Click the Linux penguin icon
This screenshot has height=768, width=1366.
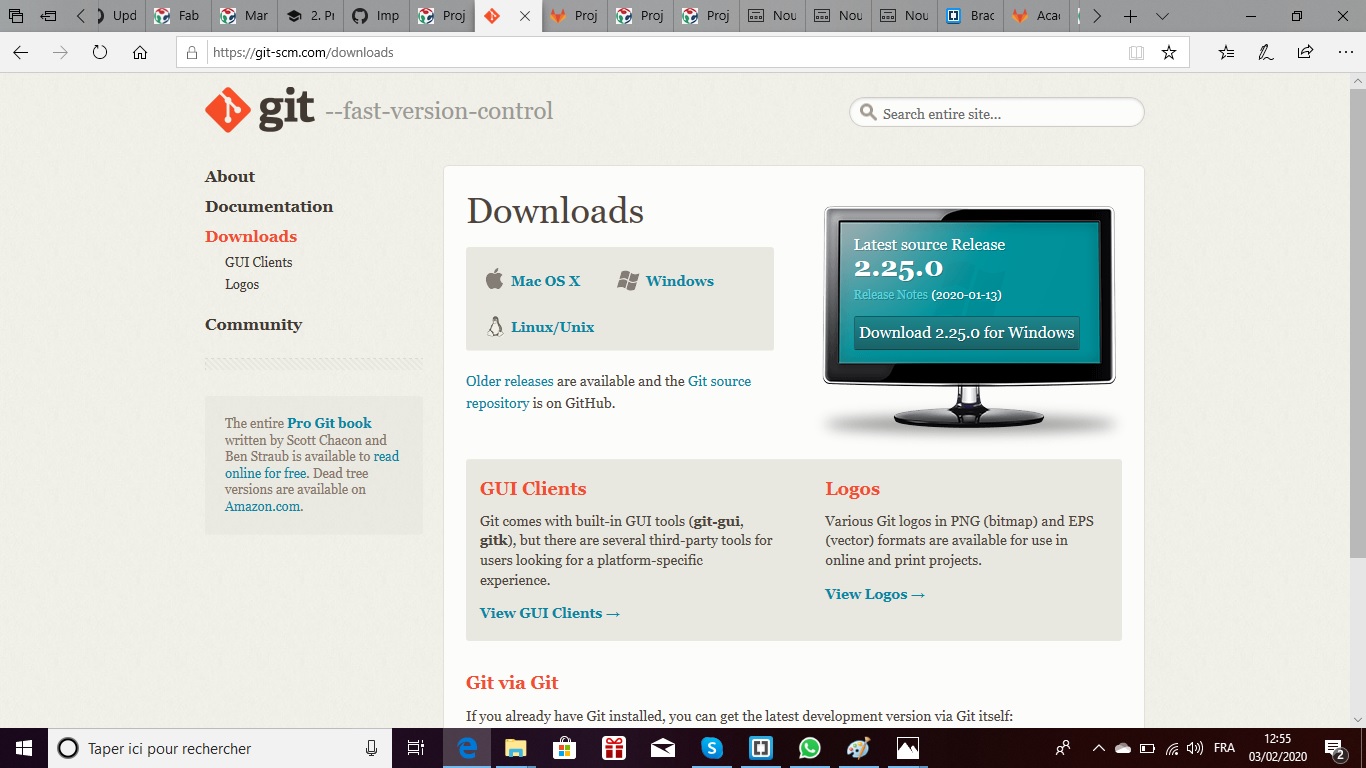pos(494,326)
